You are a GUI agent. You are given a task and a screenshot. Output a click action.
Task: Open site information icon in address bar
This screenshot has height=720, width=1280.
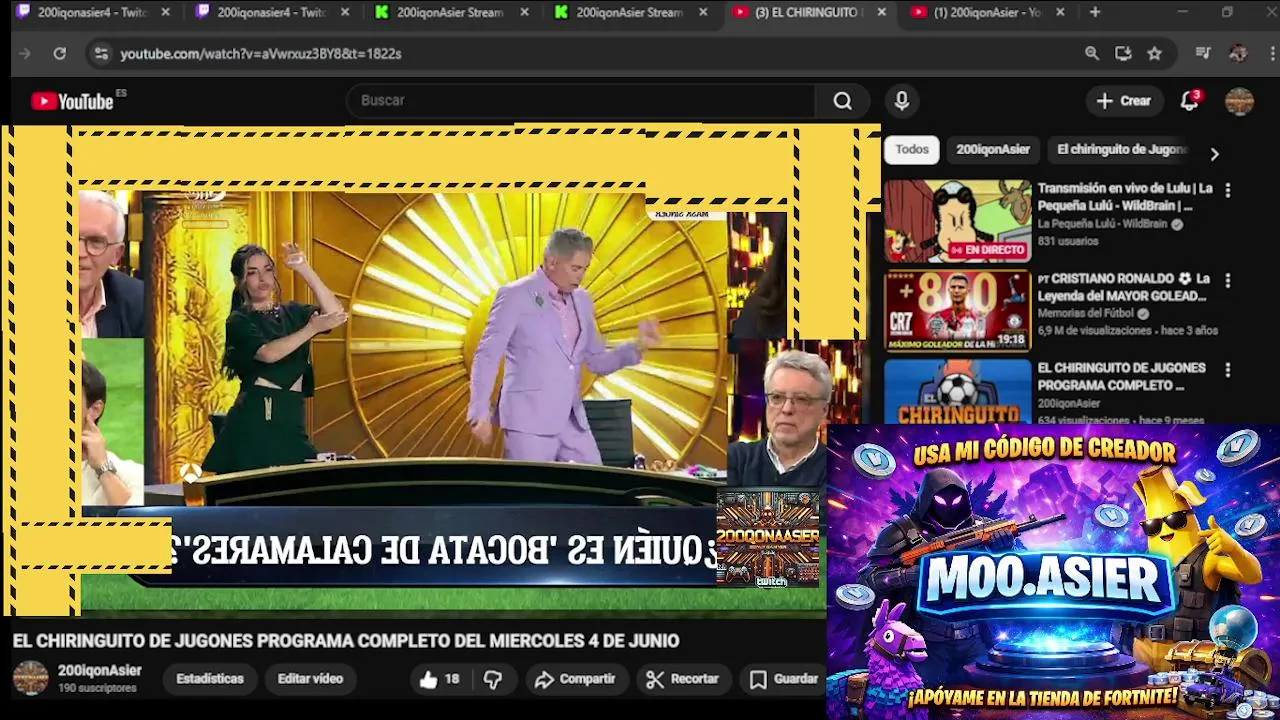(101, 53)
